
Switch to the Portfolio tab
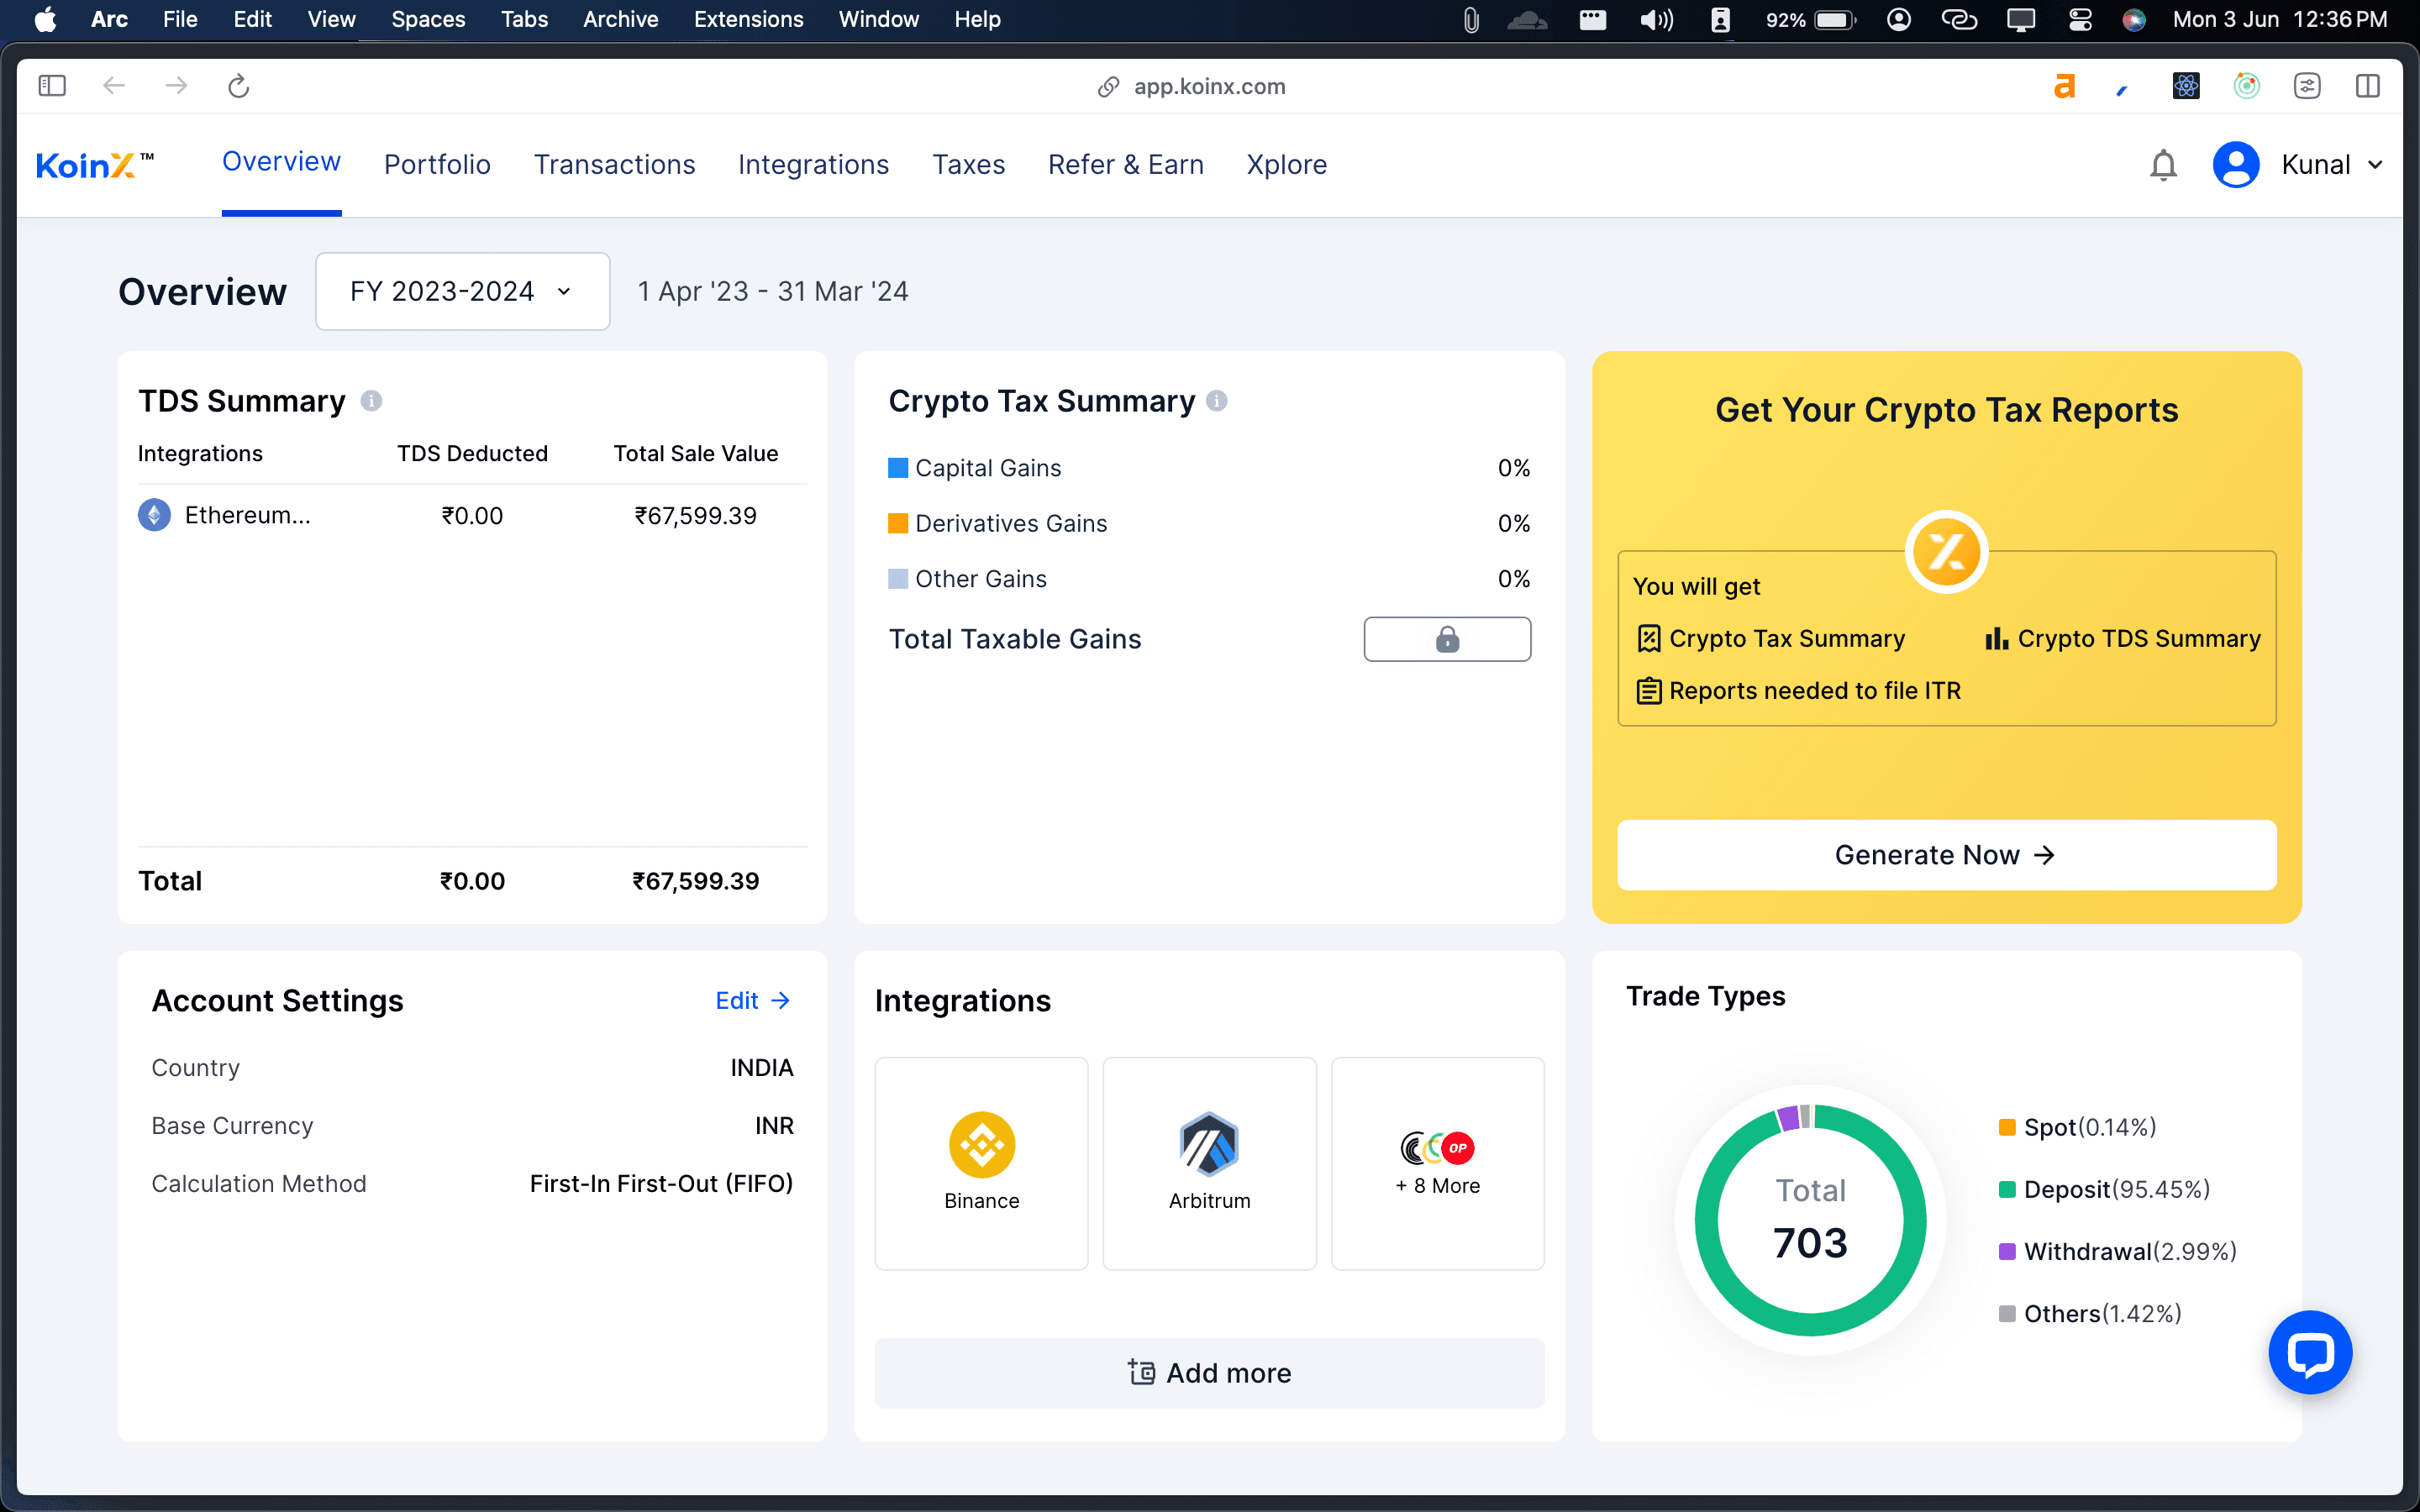(437, 165)
